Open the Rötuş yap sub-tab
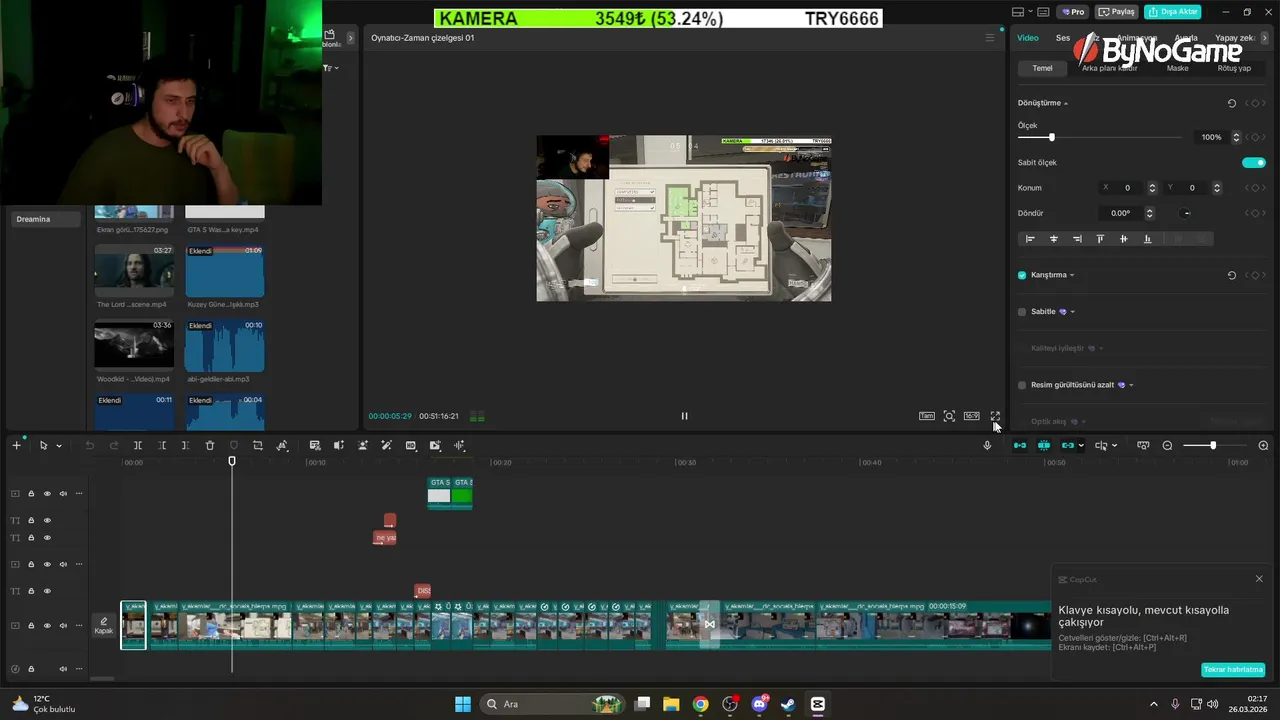This screenshot has height=720, width=1280. (1234, 68)
